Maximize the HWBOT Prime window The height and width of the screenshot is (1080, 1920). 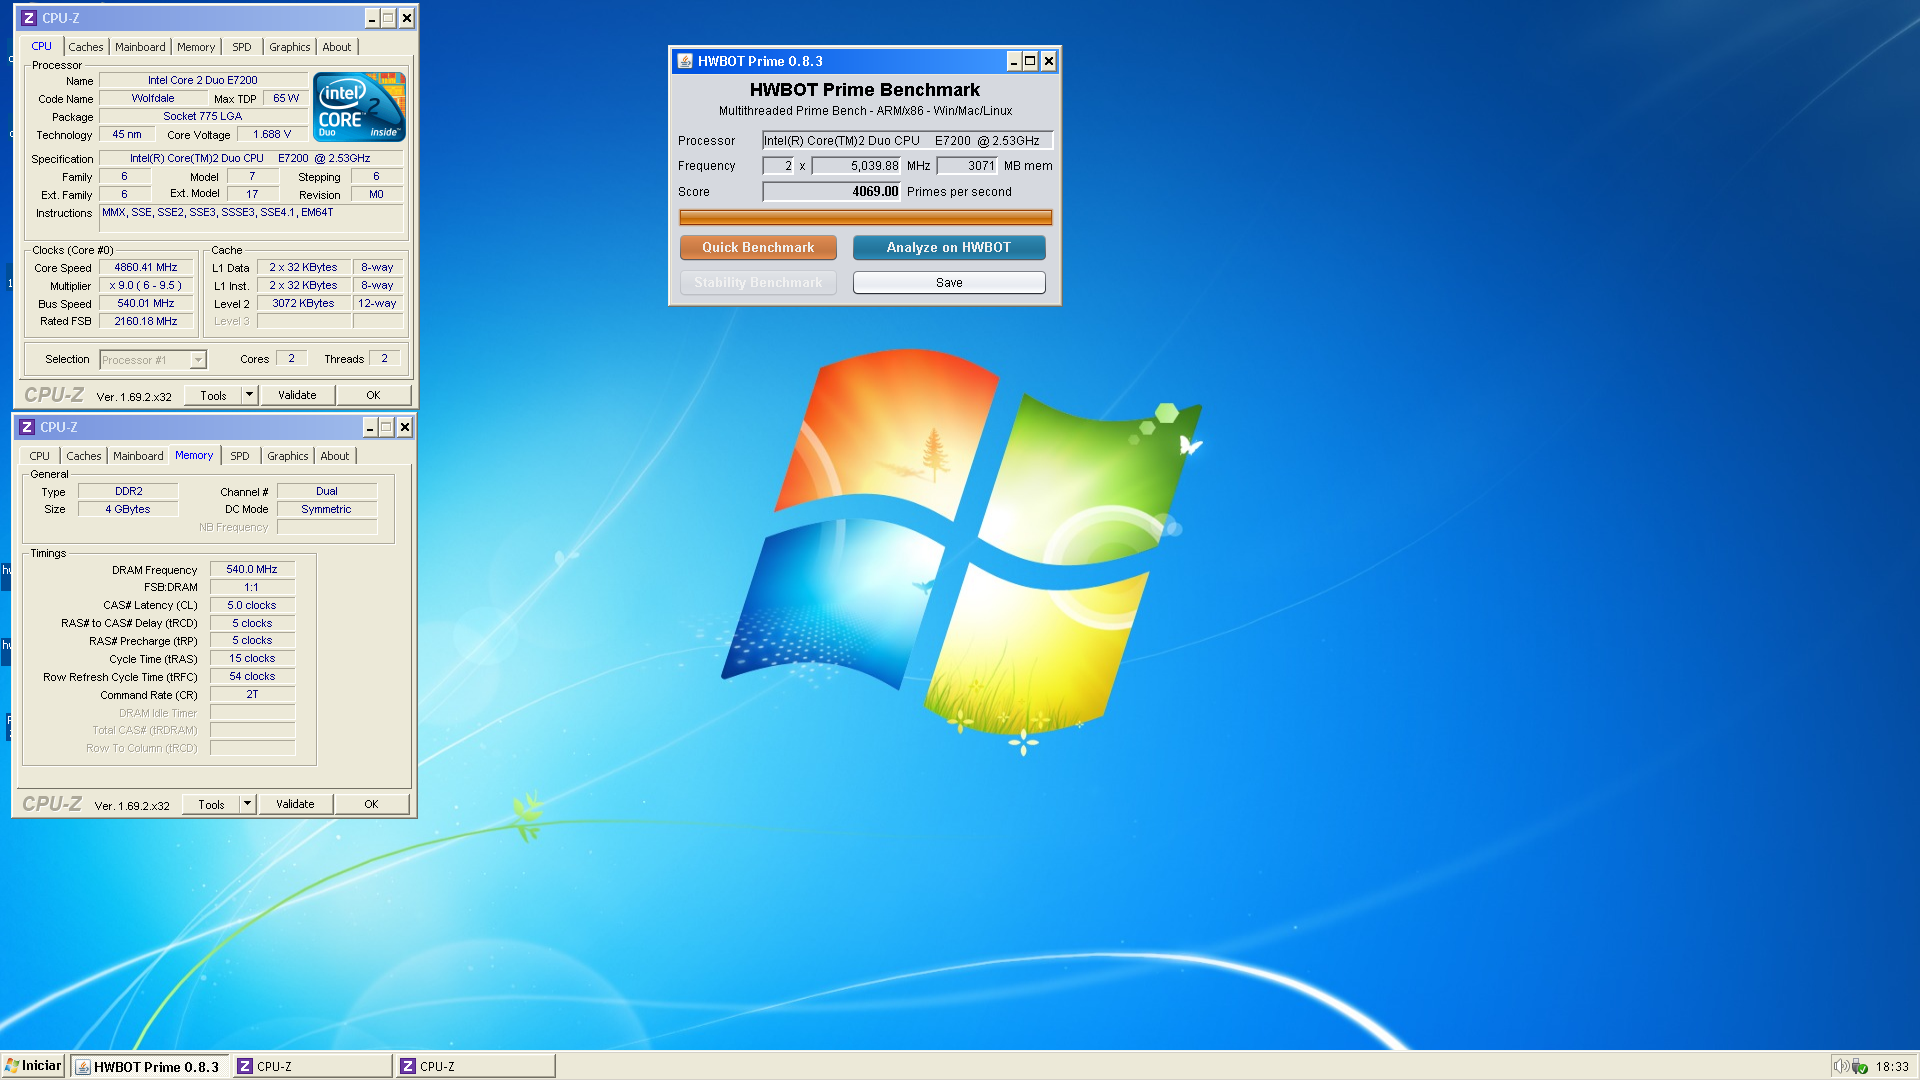click(1031, 61)
